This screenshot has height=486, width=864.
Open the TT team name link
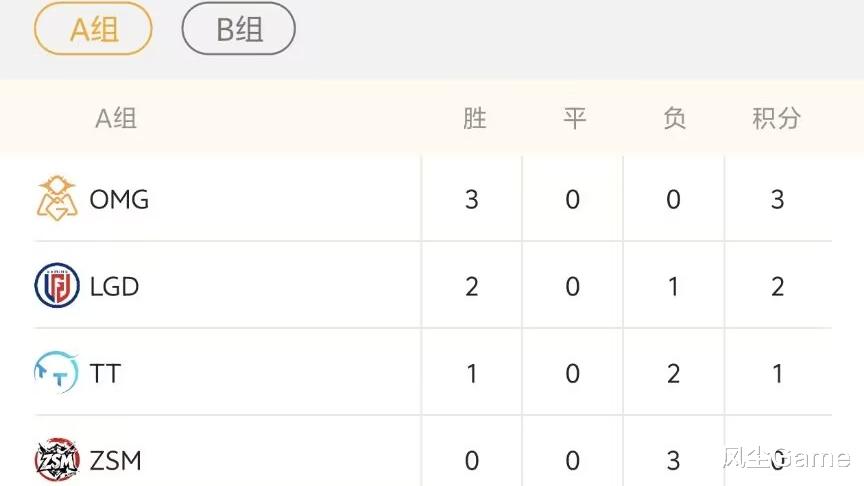point(105,373)
